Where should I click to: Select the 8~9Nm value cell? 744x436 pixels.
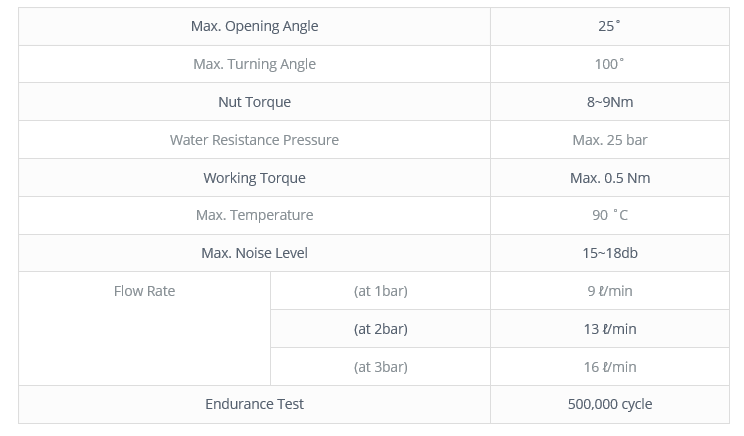610,102
